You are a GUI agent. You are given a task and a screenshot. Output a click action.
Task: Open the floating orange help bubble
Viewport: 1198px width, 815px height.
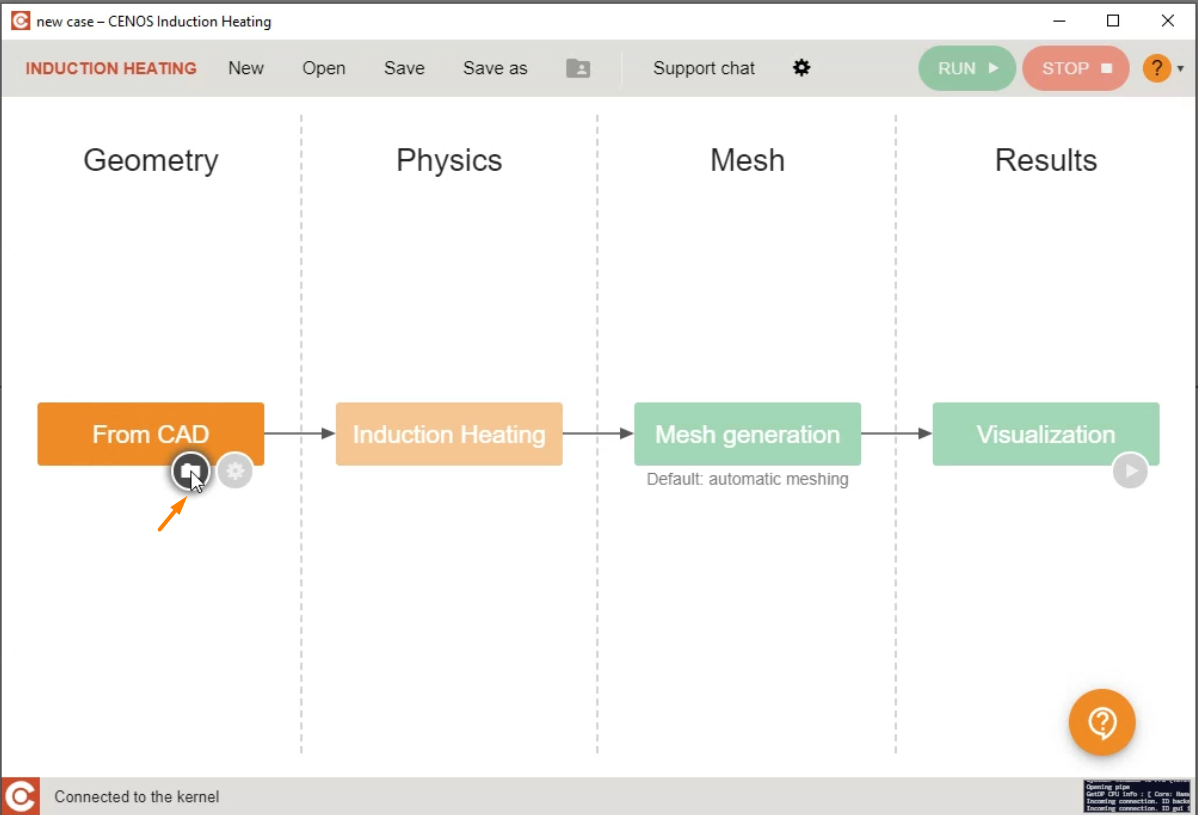click(1102, 722)
